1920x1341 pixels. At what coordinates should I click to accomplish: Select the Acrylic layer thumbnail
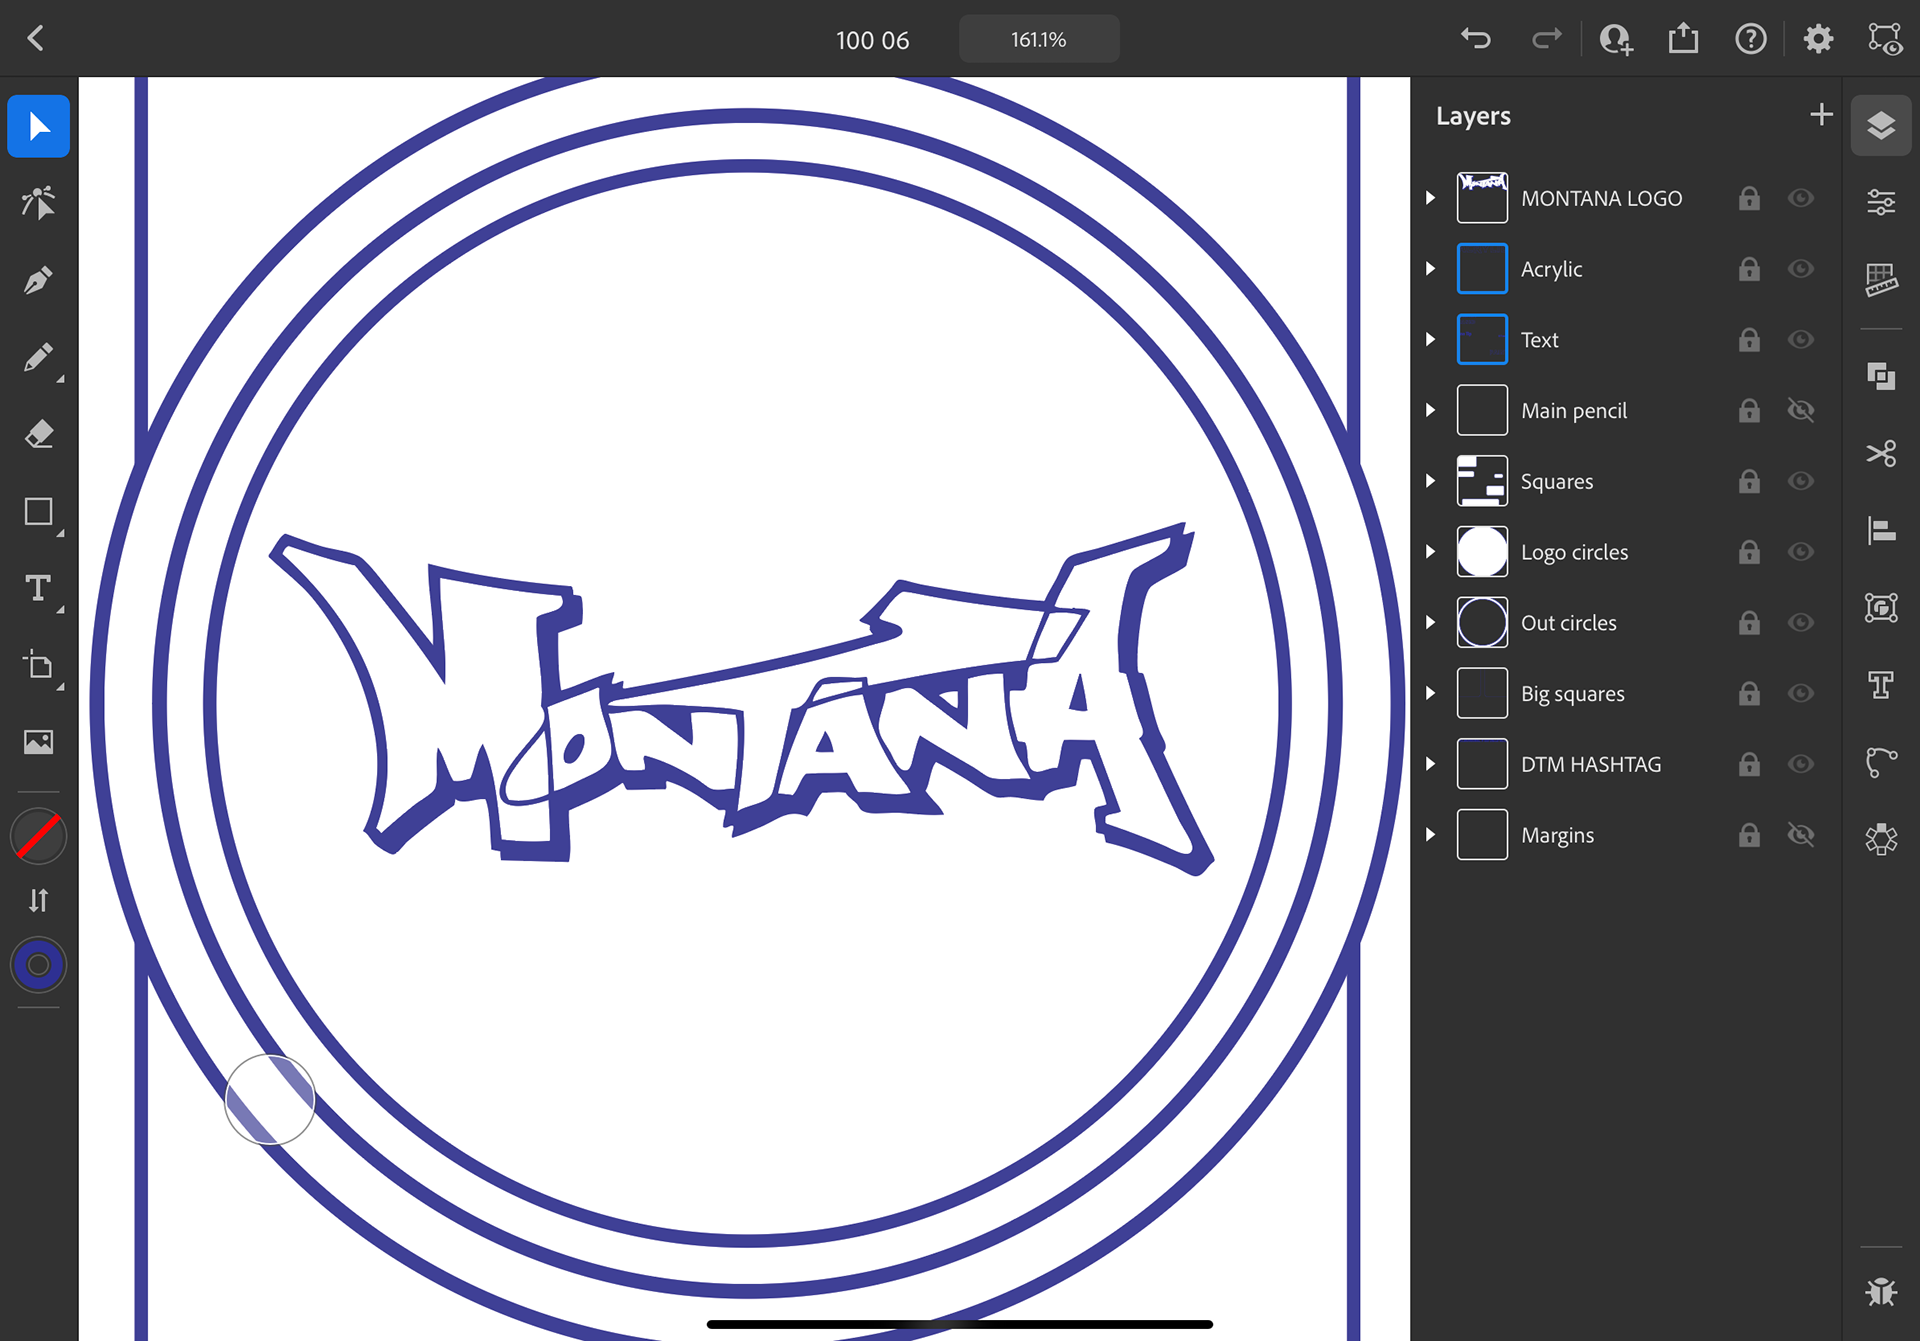tap(1482, 269)
